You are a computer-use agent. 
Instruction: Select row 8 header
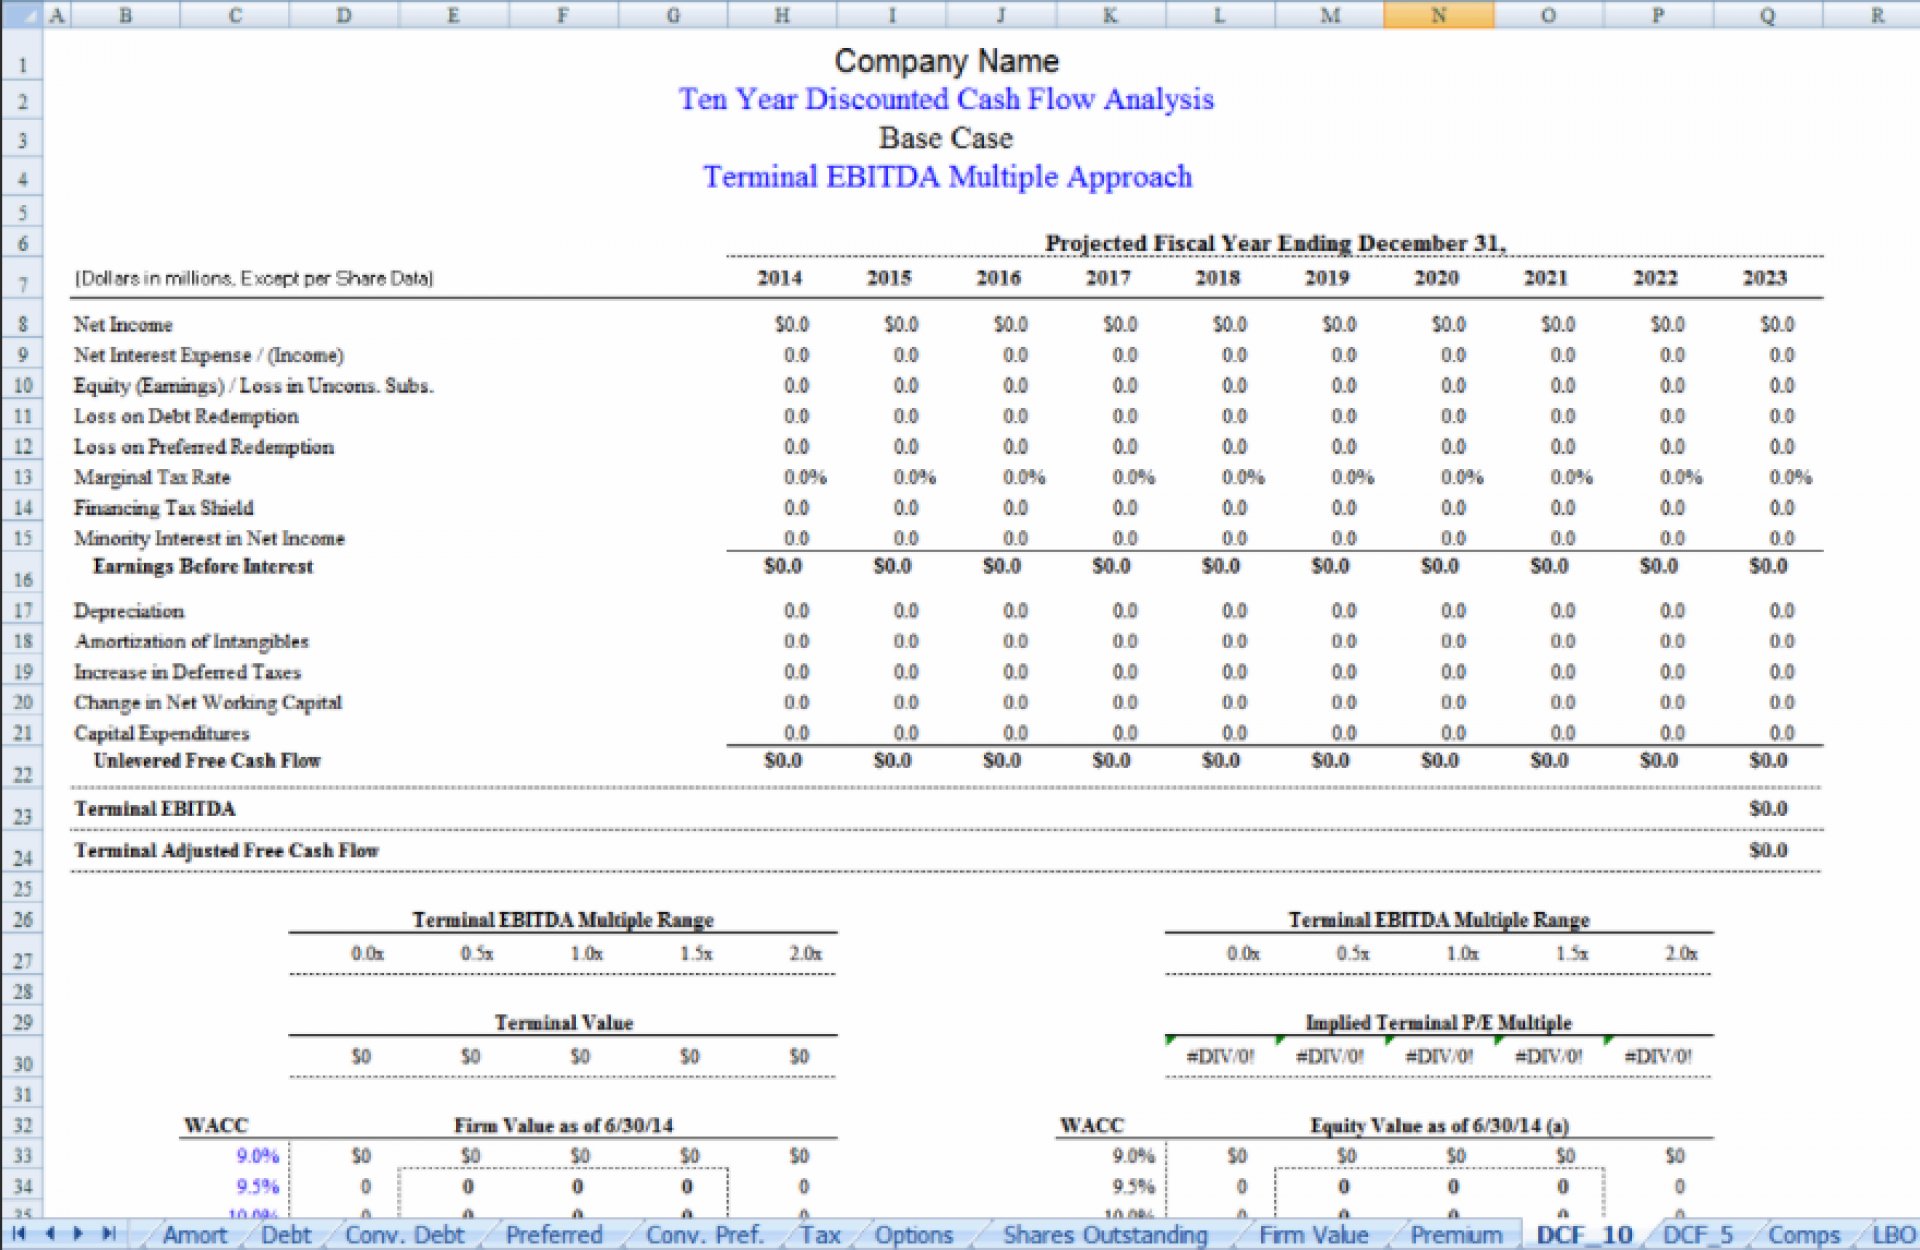pos(21,324)
